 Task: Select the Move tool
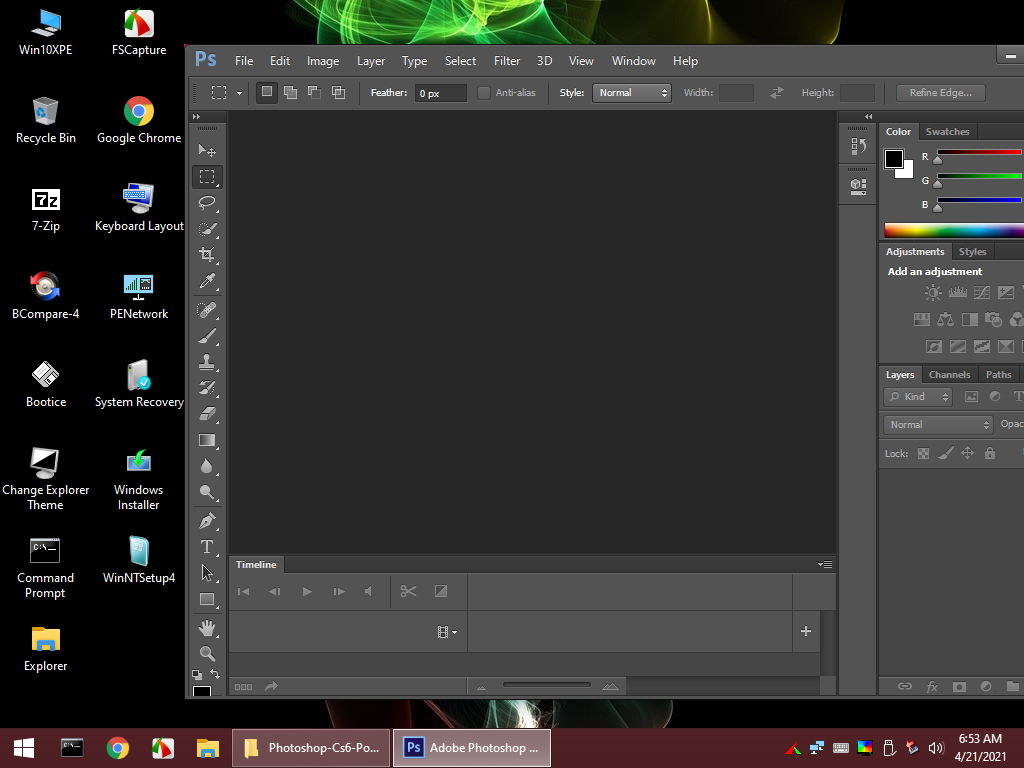207,151
